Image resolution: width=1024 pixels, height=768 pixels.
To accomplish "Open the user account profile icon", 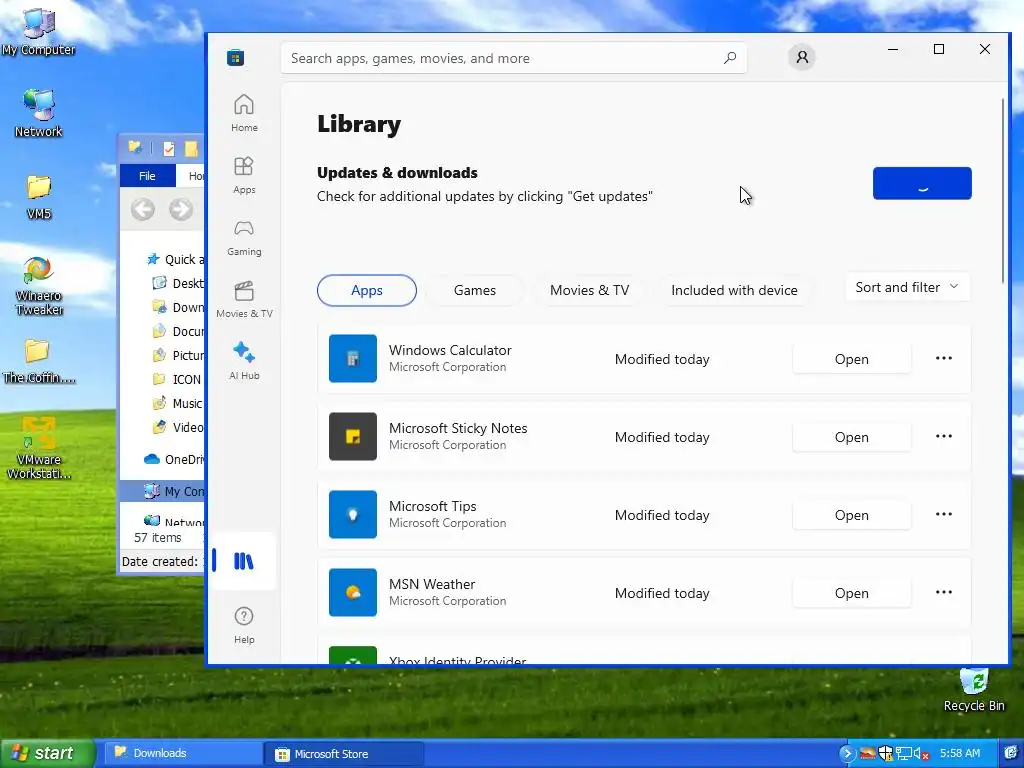I will (802, 57).
